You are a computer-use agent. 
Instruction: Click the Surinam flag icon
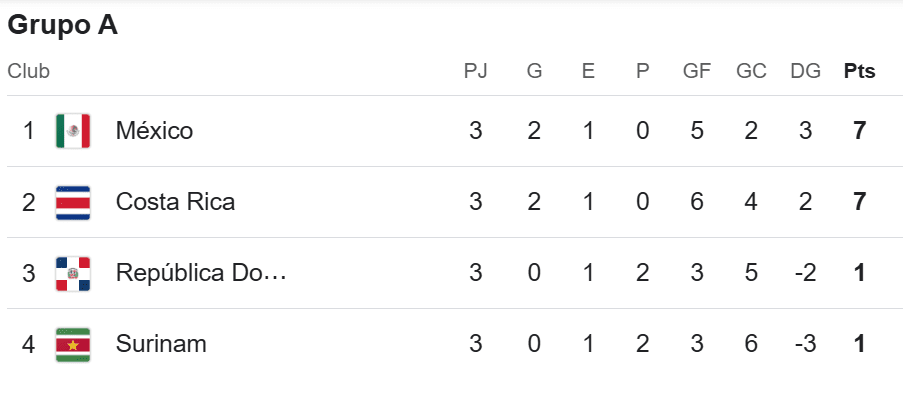click(73, 345)
